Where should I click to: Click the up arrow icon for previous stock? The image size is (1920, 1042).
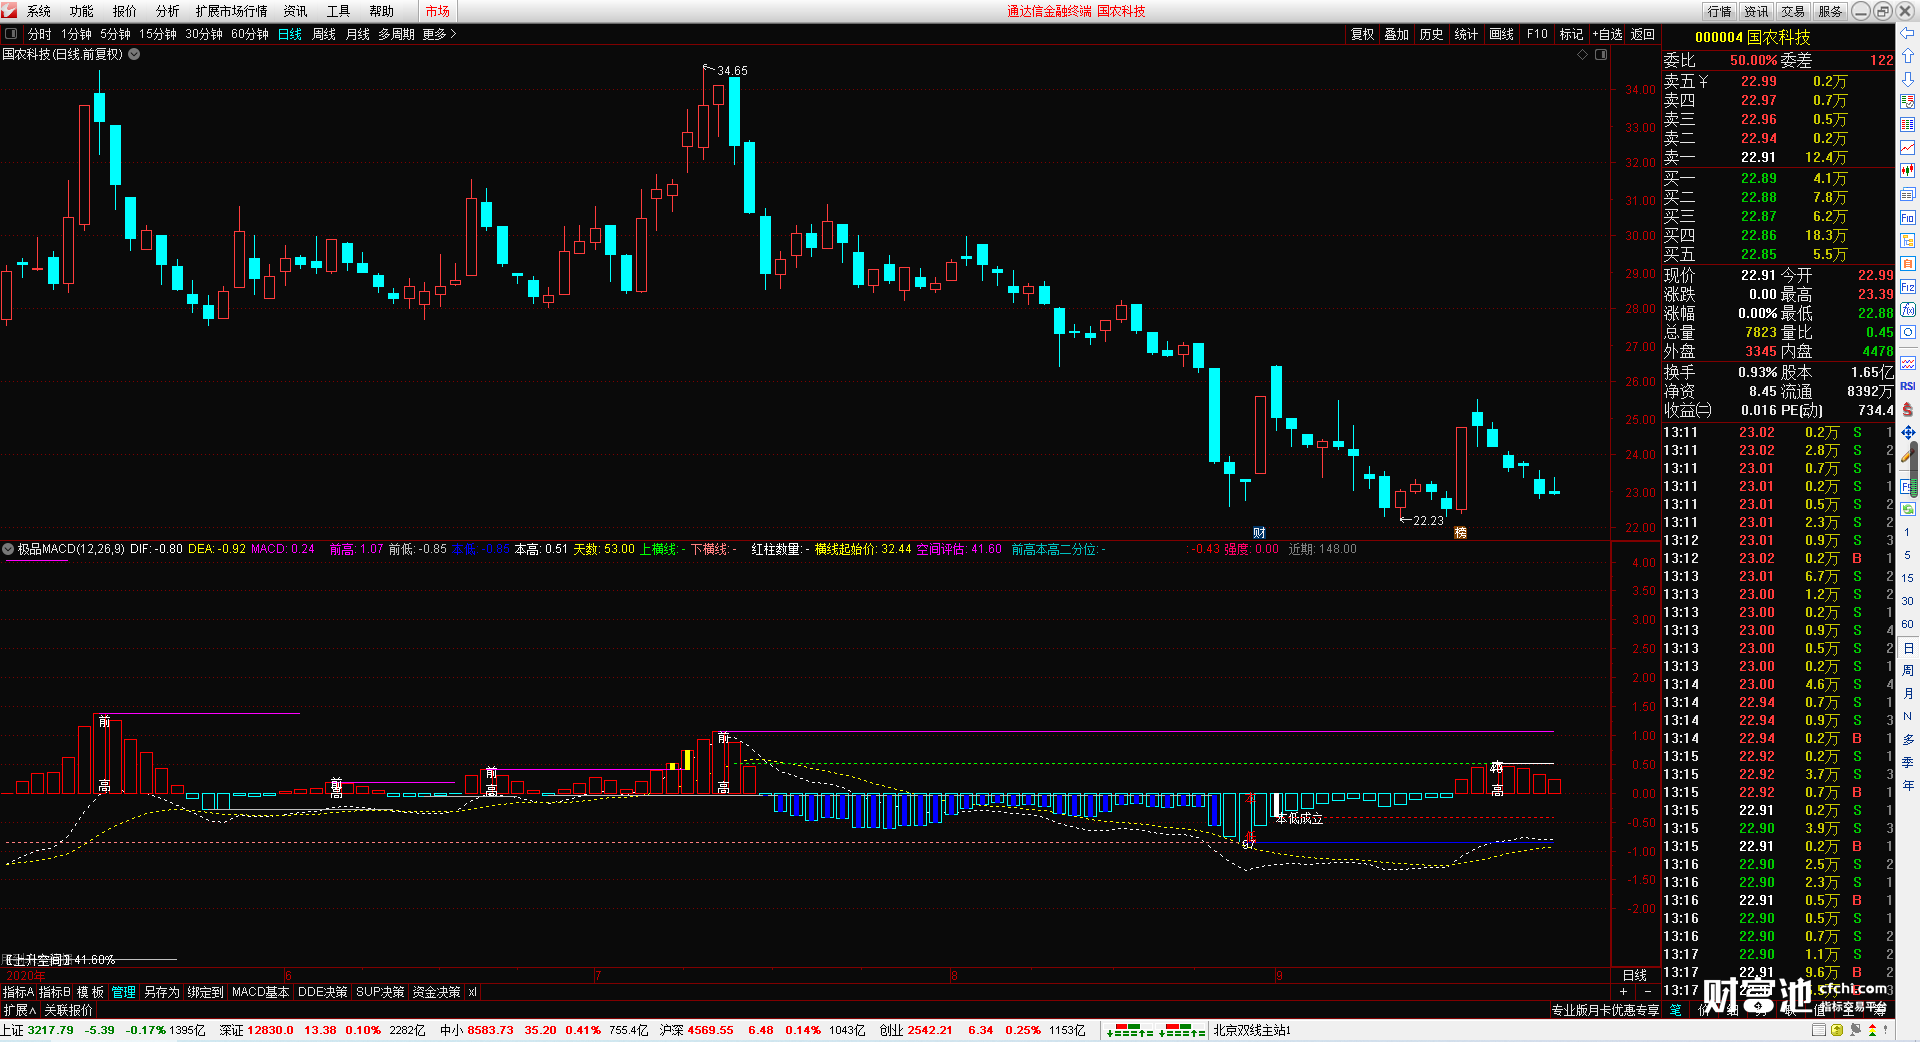pos(1908,56)
